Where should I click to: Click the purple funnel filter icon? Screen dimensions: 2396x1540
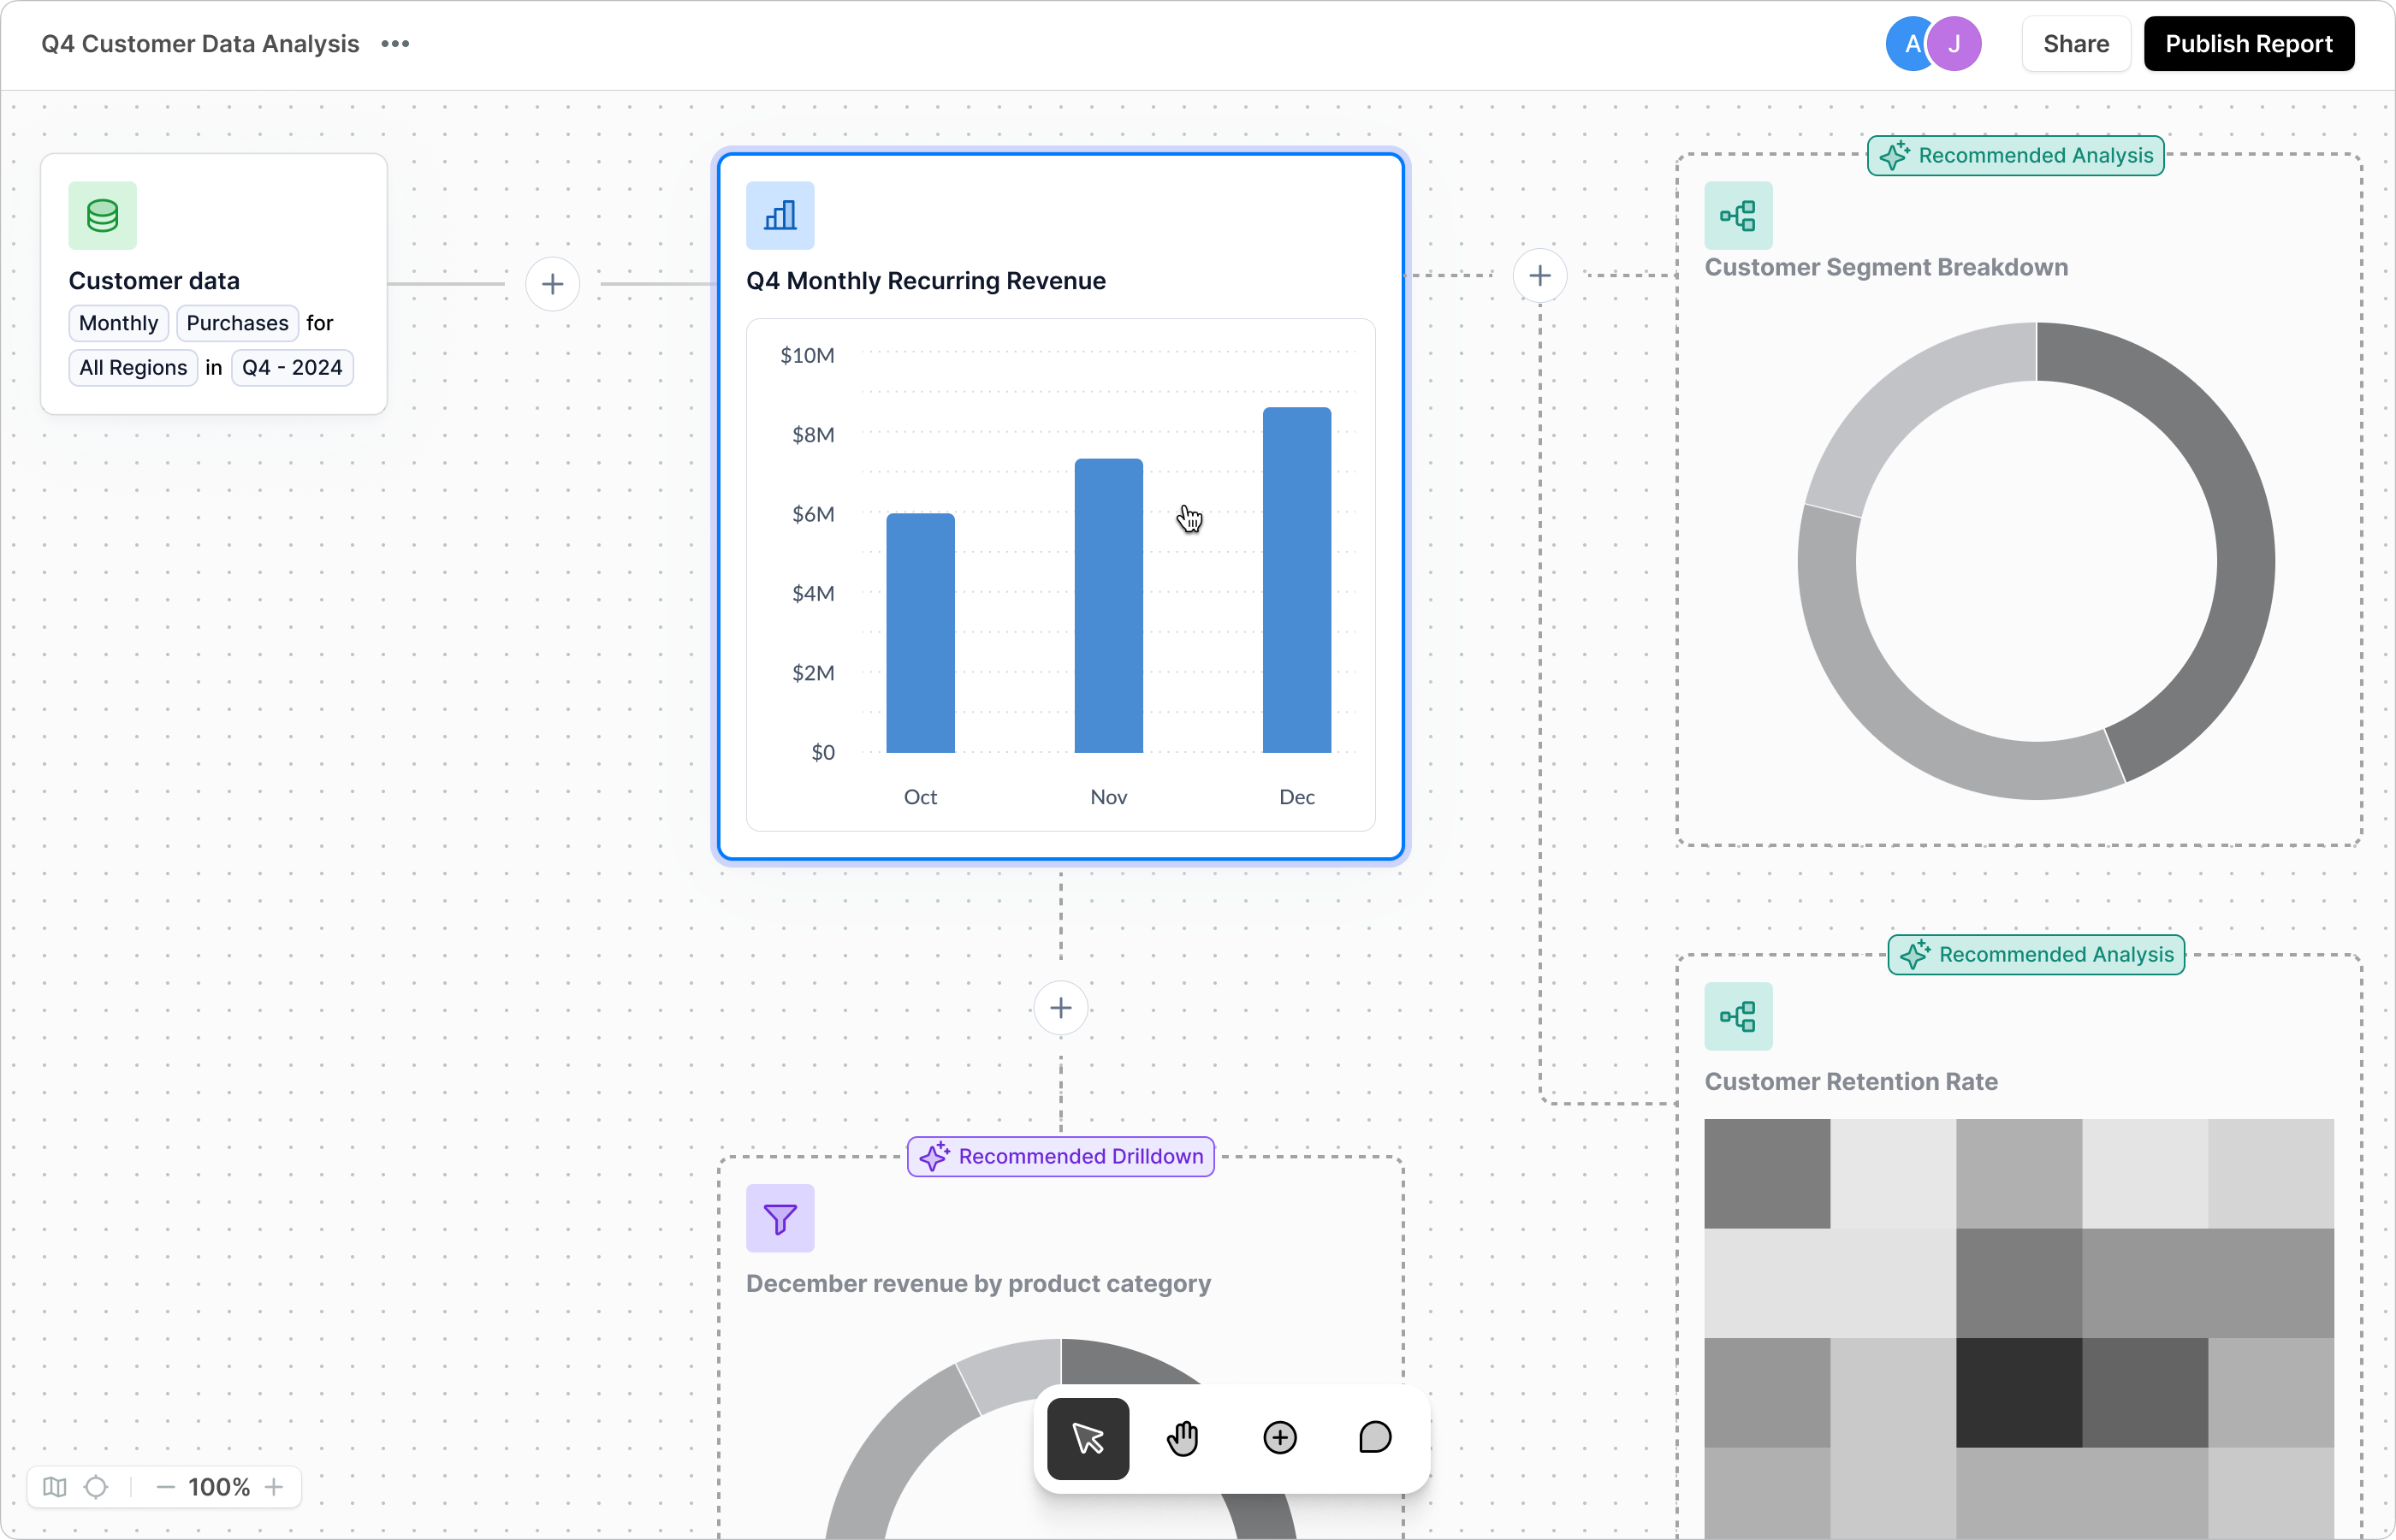[780, 1218]
